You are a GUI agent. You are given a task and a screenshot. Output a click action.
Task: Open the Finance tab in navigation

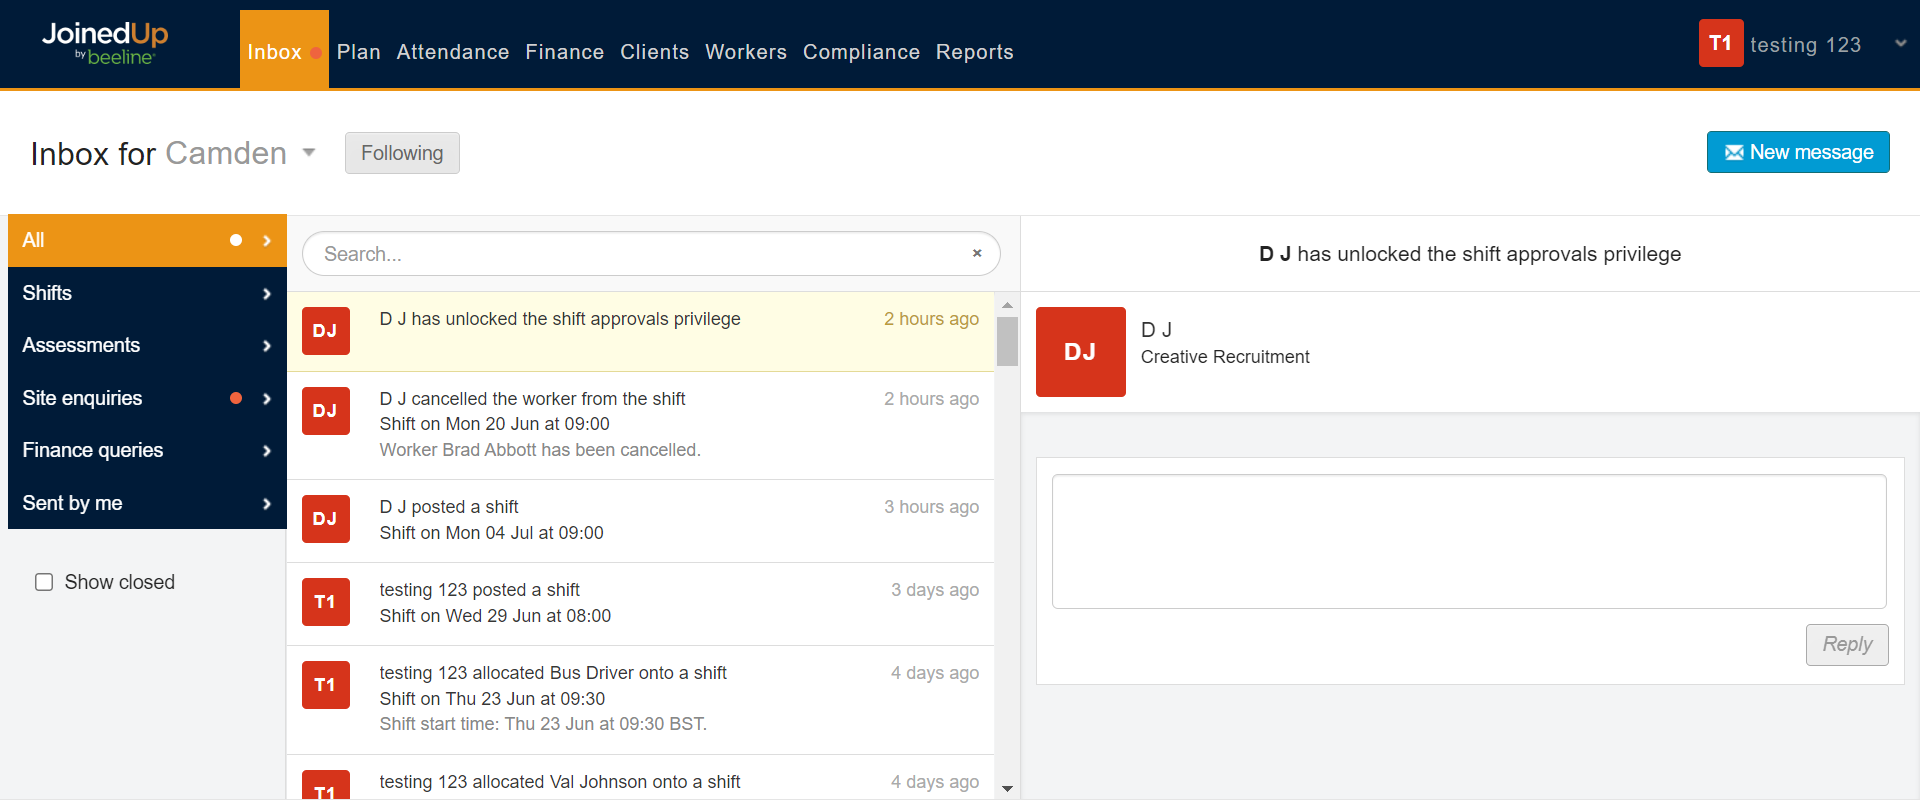[564, 52]
